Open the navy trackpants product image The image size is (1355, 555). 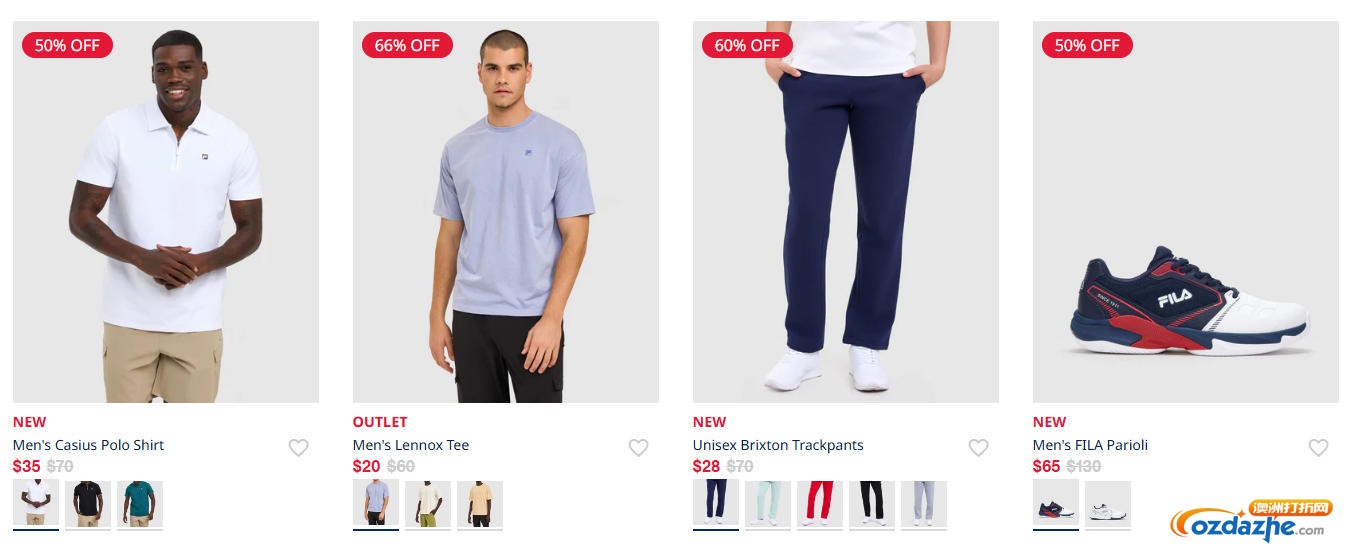[x=846, y=212]
